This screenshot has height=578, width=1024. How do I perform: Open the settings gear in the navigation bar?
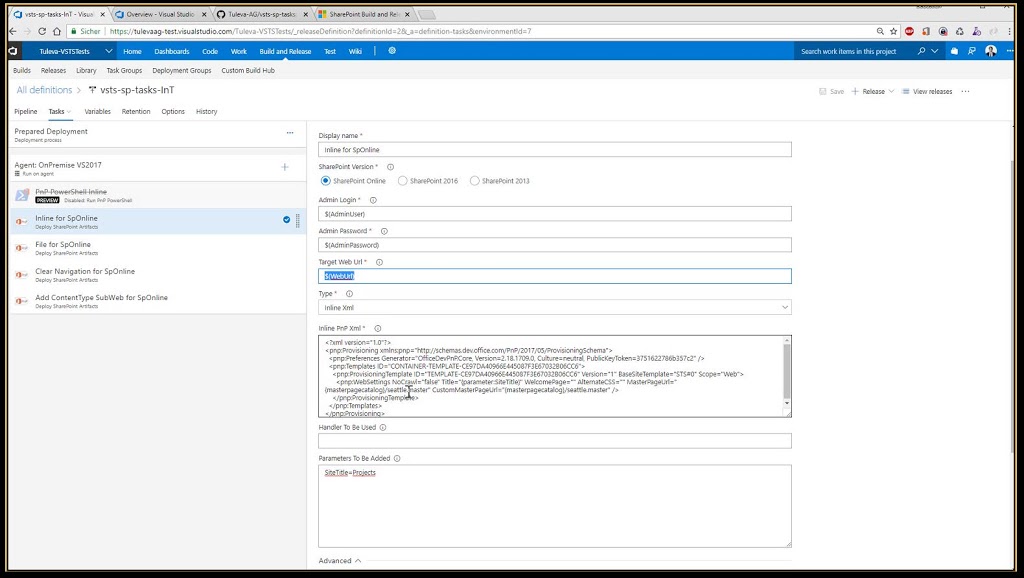click(x=392, y=50)
